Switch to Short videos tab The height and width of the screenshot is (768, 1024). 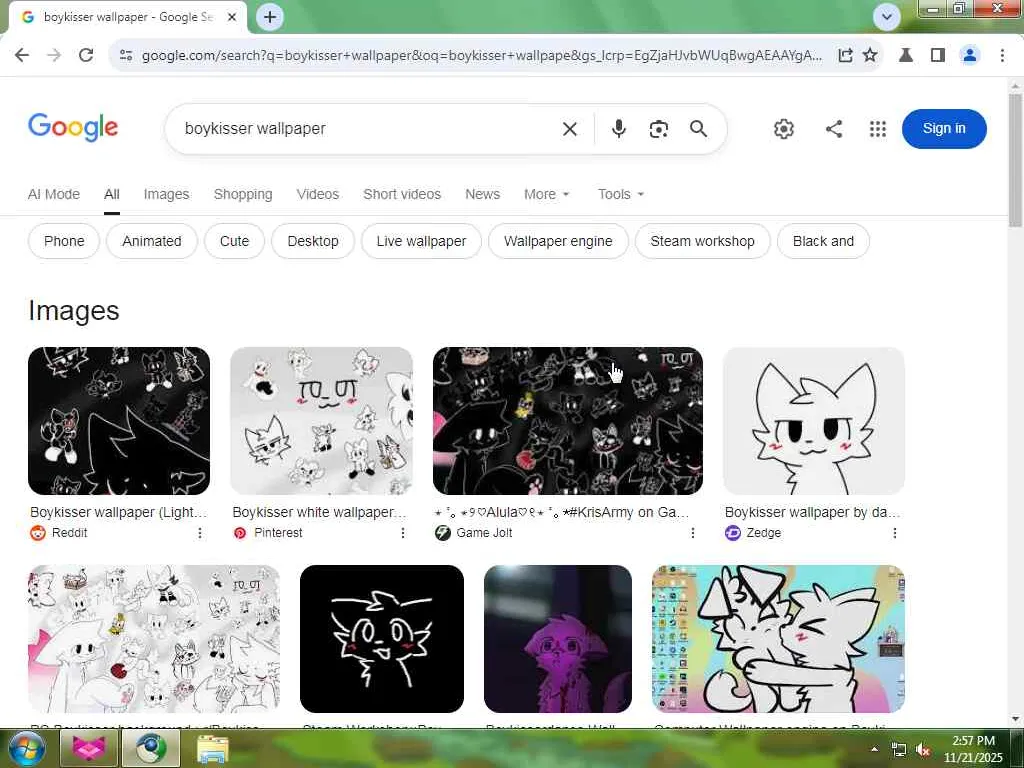pos(402,194)
